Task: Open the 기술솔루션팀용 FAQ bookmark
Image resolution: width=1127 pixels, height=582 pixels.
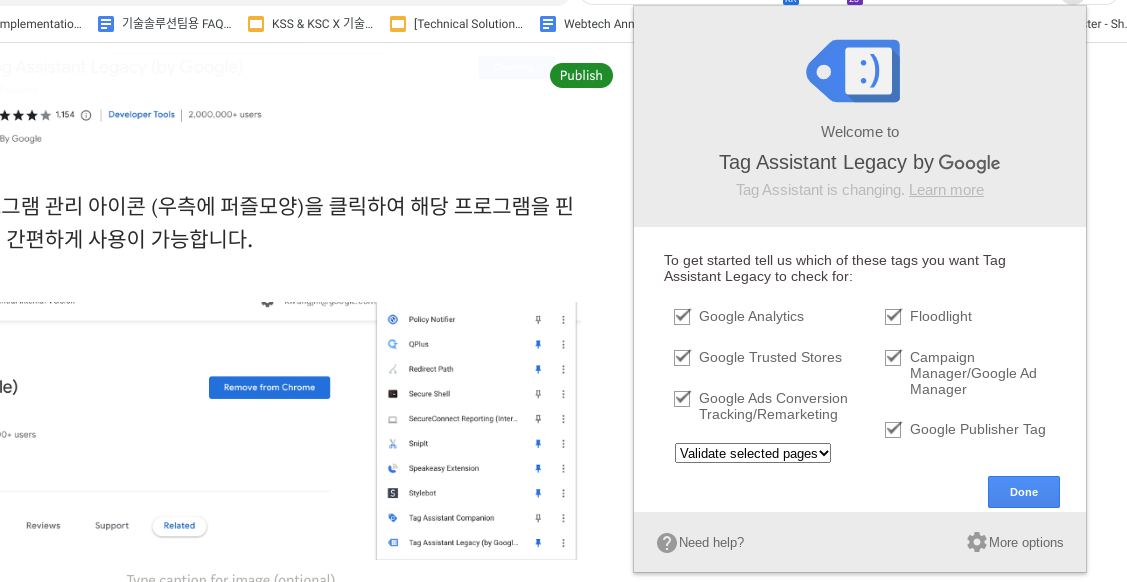Action: (x=165, y=24)
